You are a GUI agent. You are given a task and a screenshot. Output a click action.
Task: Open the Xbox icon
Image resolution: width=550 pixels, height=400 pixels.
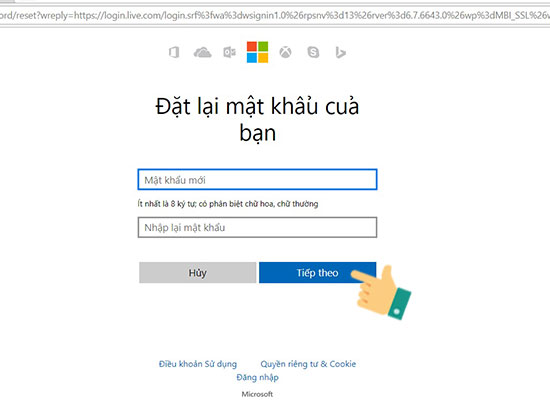coord(286,52)
